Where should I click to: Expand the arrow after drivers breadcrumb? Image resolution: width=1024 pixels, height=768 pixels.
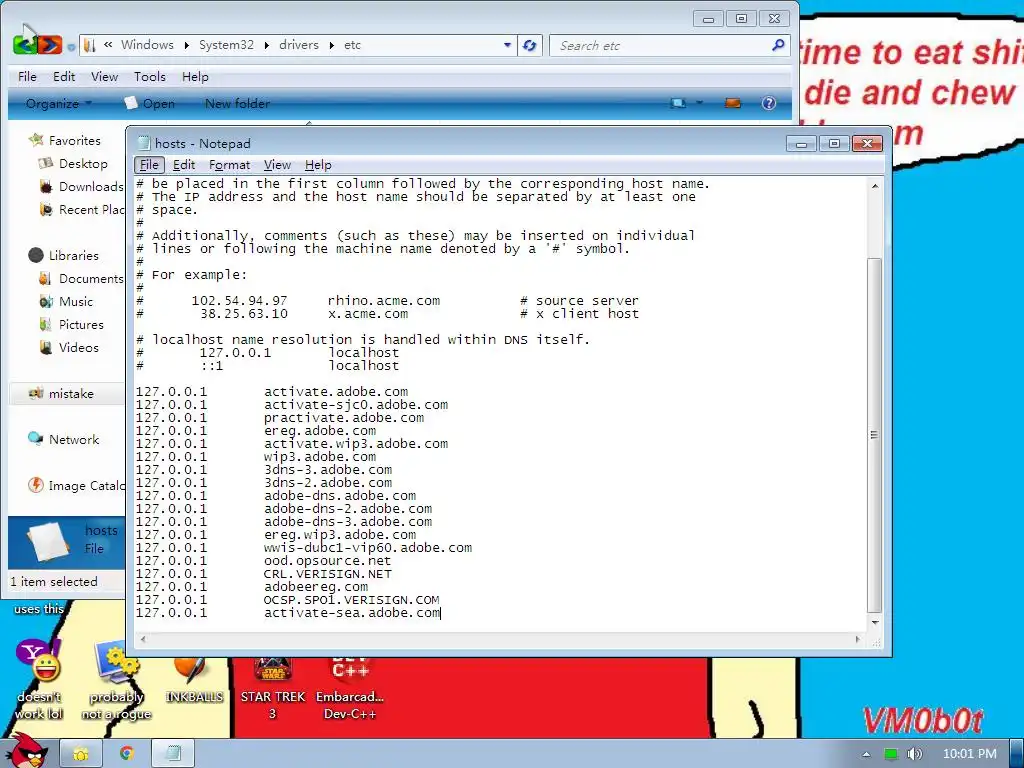click(332, 45)
